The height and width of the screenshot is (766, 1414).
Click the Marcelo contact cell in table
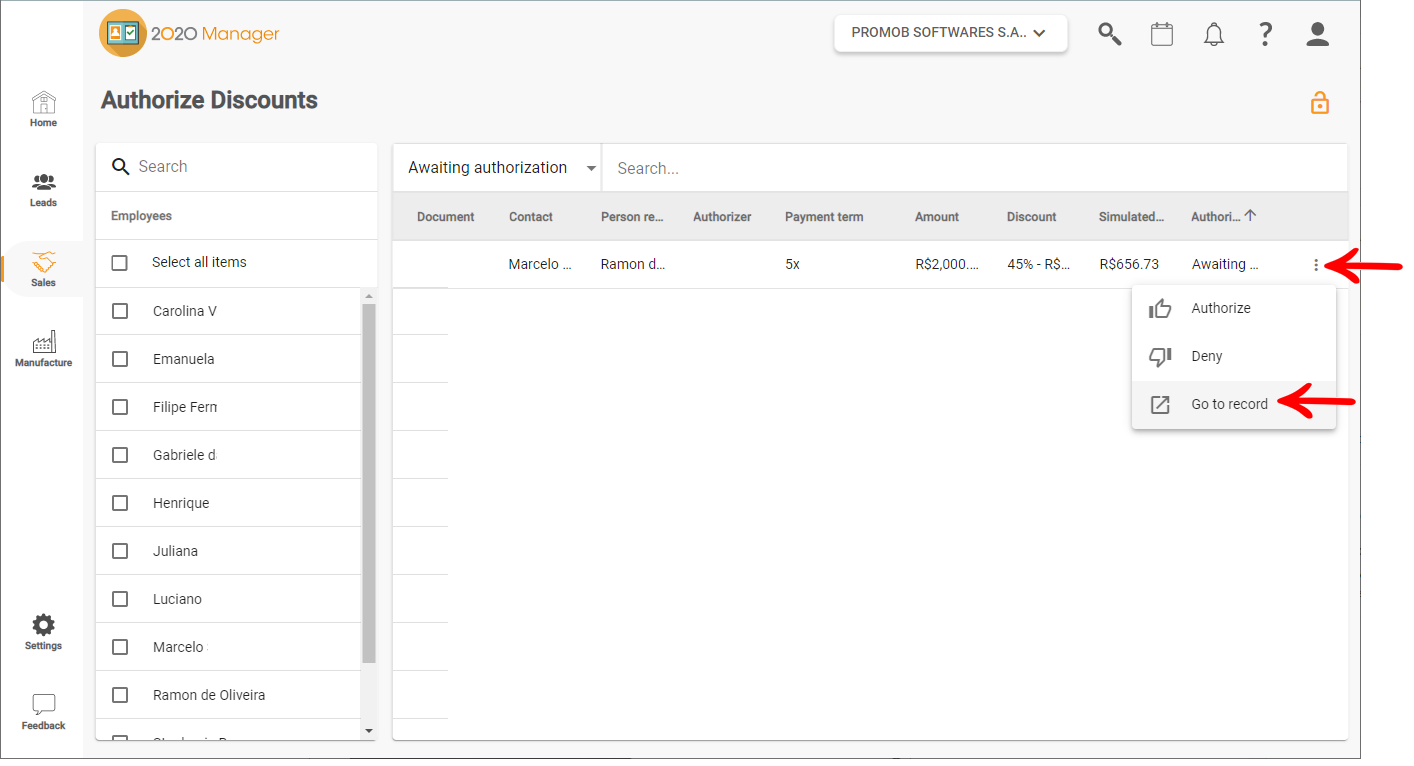540,265
